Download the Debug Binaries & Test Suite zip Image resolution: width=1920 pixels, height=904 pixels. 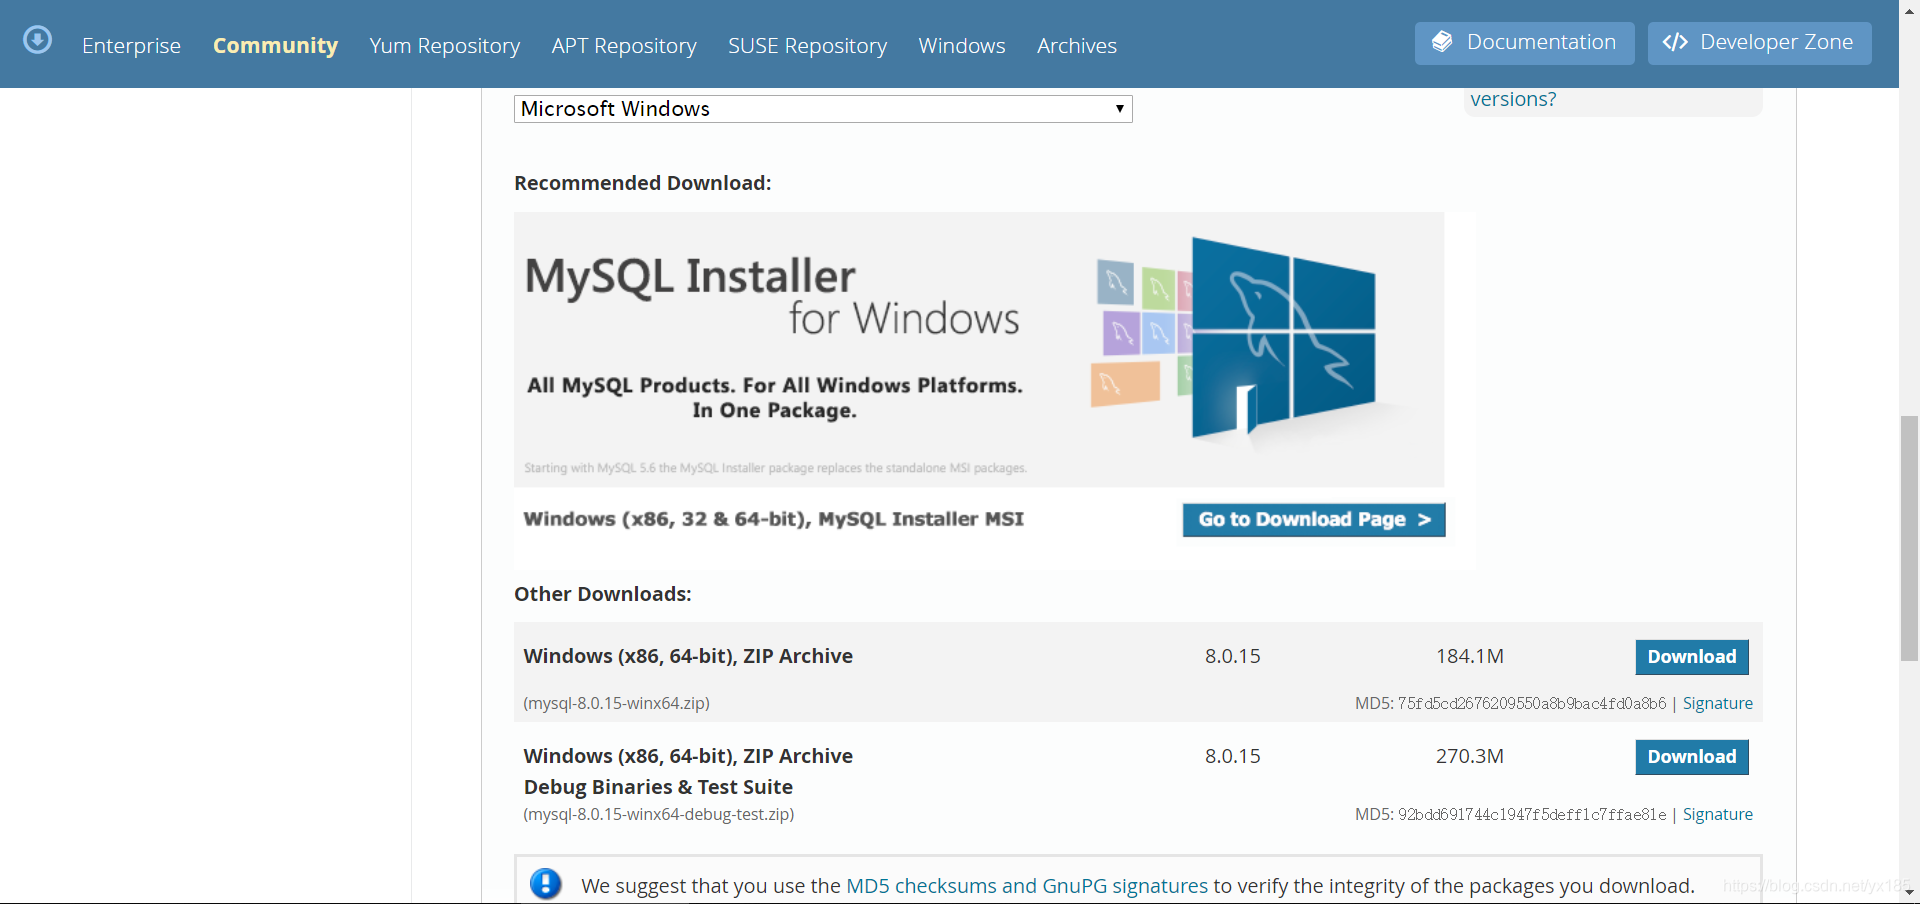(1692, 757)
